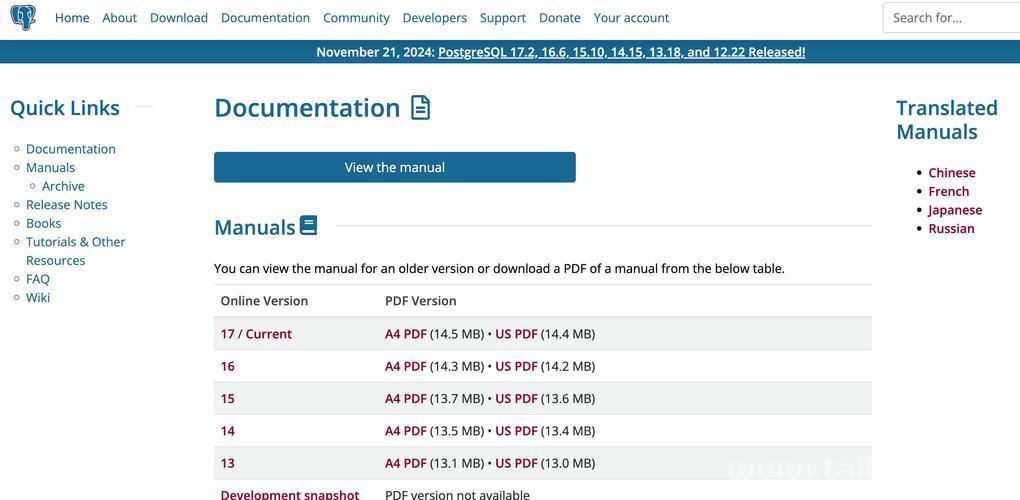Open online version 14 manual
The height and width of the screenshot is (500, 1020).
point(227,431)
